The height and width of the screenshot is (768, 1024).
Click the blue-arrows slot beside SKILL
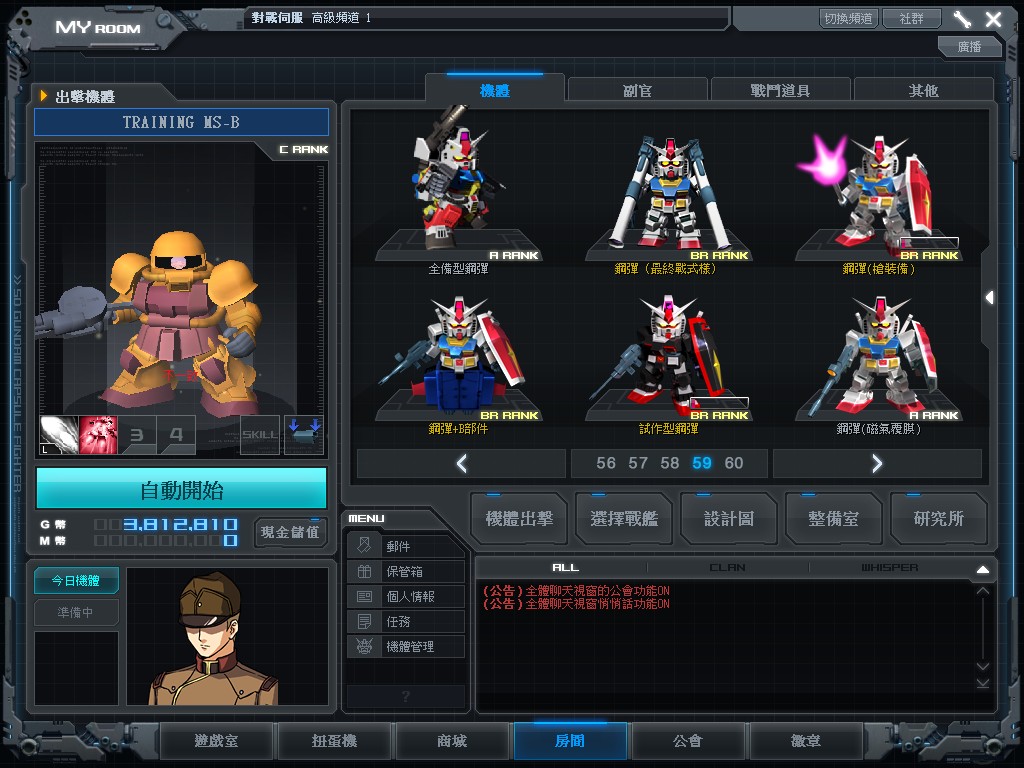304,435
